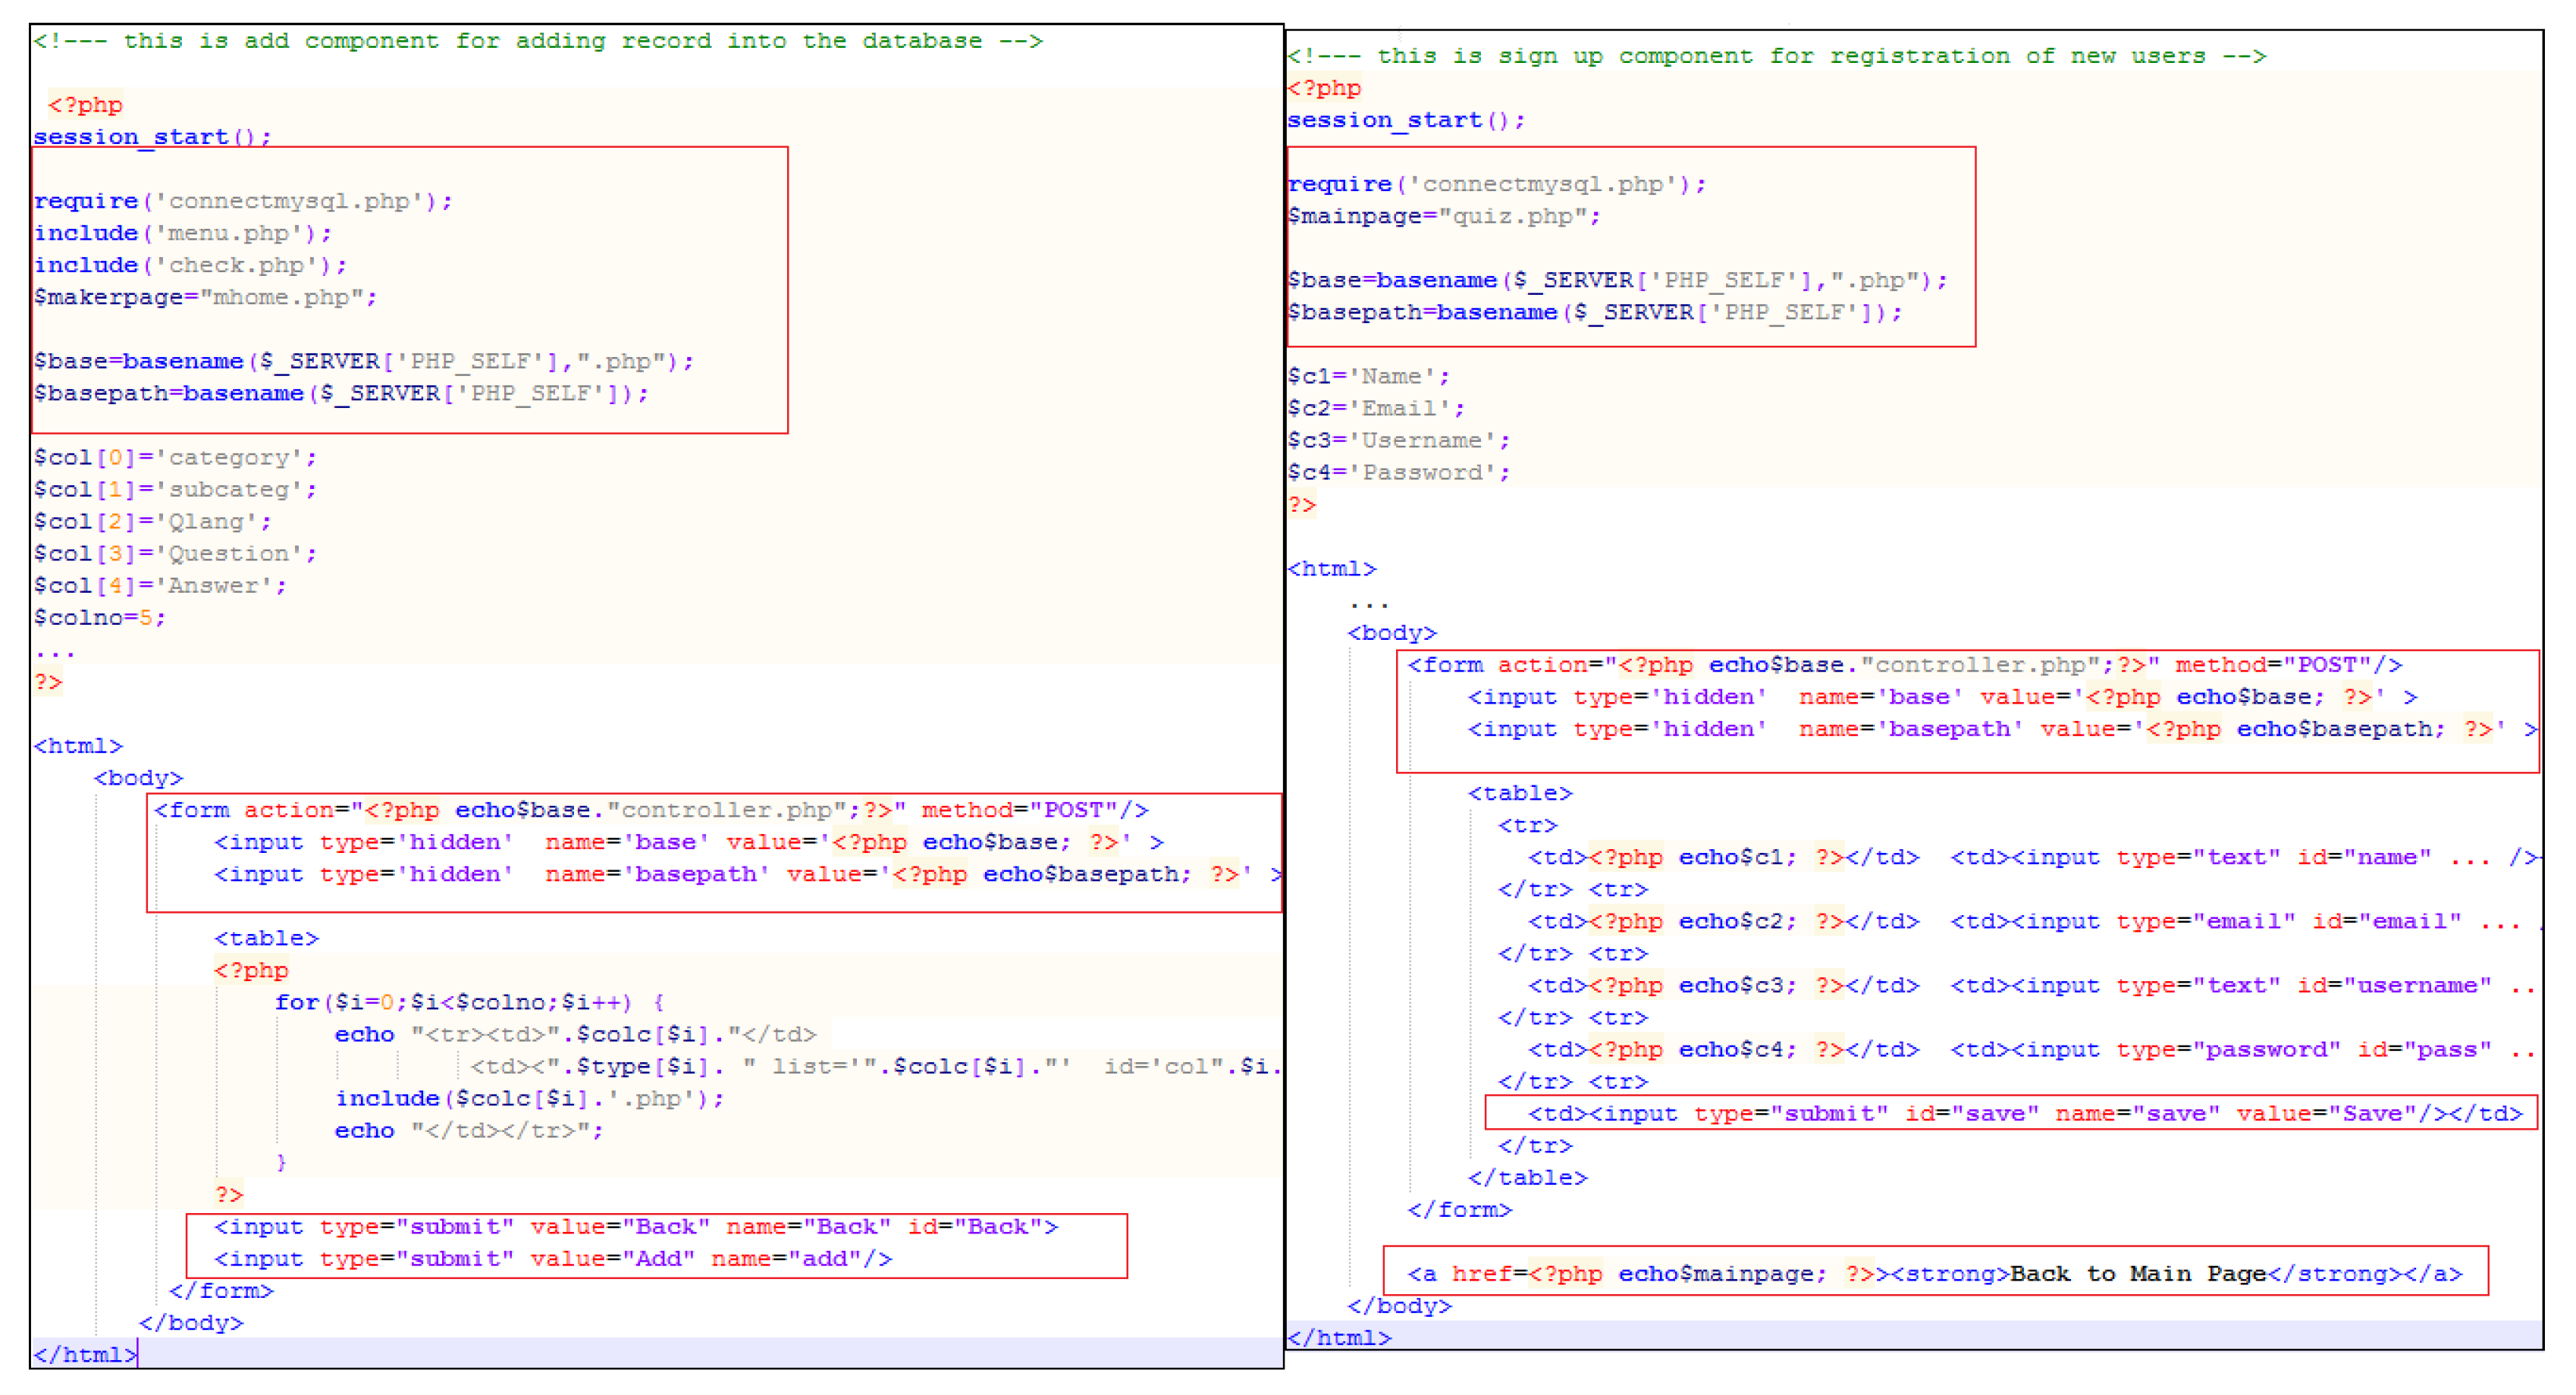Click the include($colc[$i].'.php') line
This screenshot has width=2576, height=1395.
[x=529, y=1098]
